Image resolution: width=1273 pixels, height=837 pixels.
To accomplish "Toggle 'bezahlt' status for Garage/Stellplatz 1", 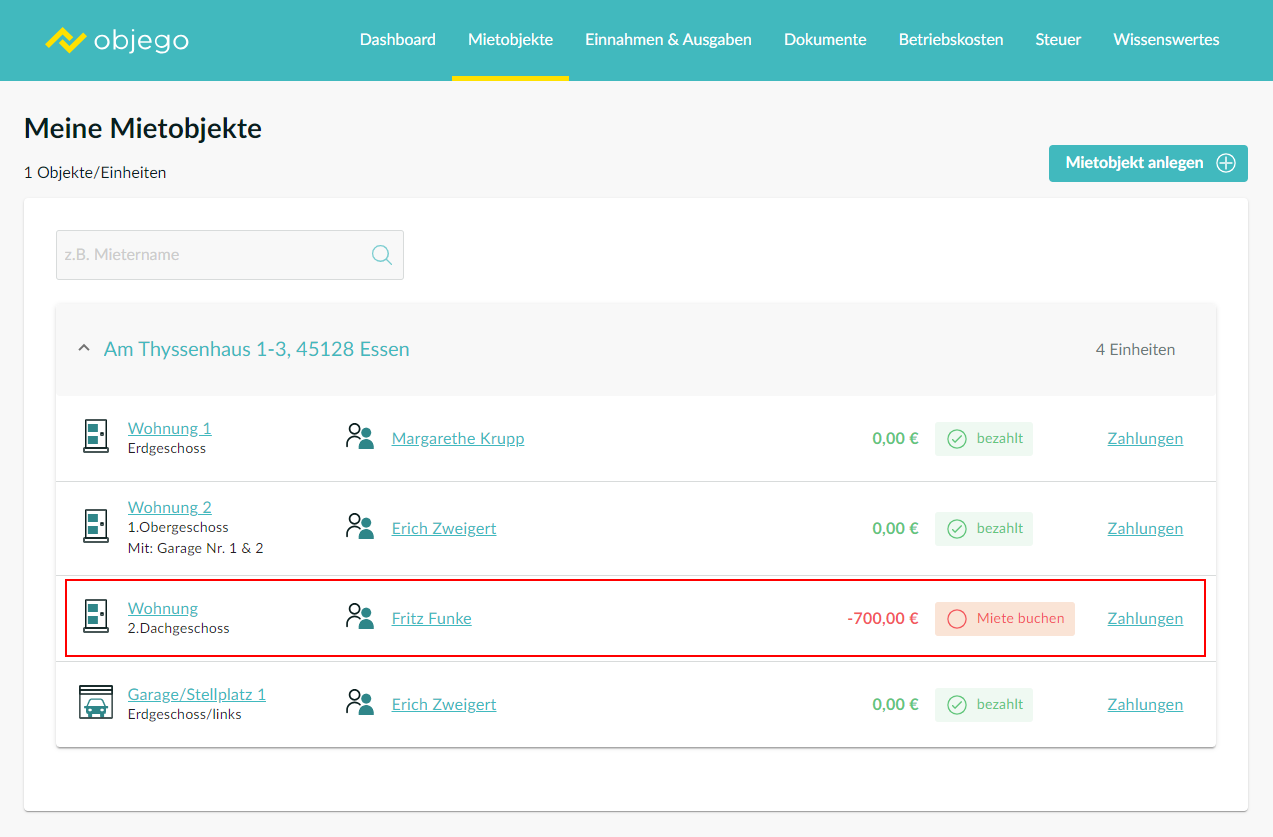I will click(x=983, y=705).
